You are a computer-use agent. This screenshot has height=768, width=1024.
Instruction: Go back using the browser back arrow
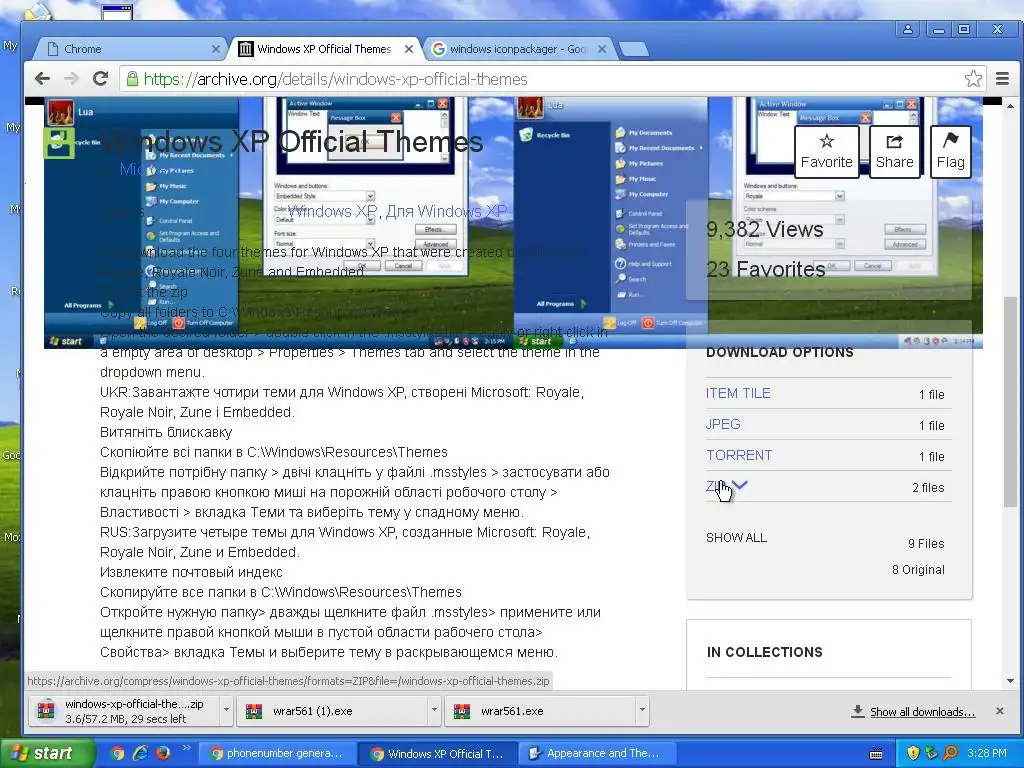[42, 79]
